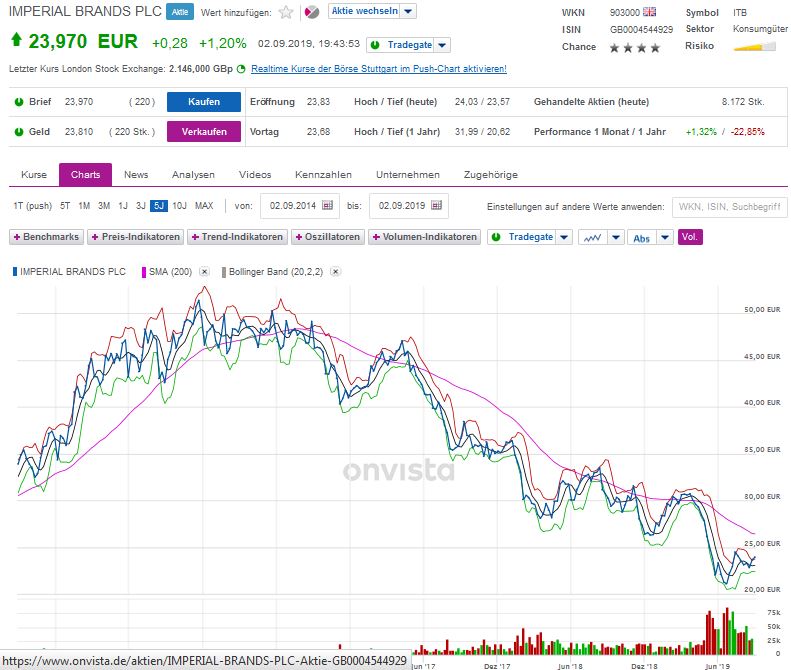This screenshot has height=670, width=791.
Task: Click the pie chart portfolio icon
Action: click(311, 12)
